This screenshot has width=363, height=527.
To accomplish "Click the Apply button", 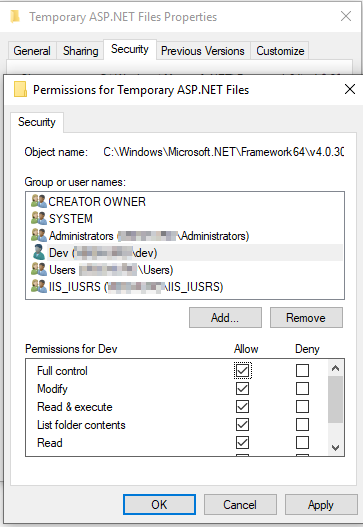I will 321,504.
